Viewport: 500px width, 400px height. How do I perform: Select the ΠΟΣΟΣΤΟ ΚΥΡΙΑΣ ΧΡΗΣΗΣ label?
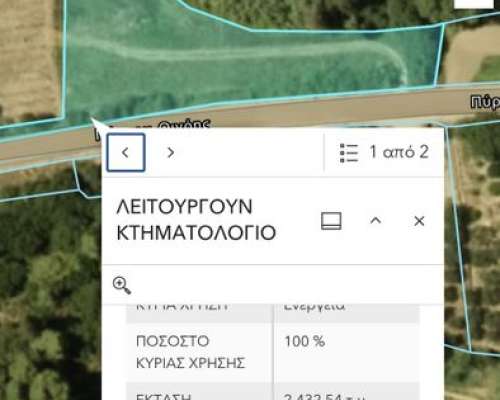click(190, 352)
